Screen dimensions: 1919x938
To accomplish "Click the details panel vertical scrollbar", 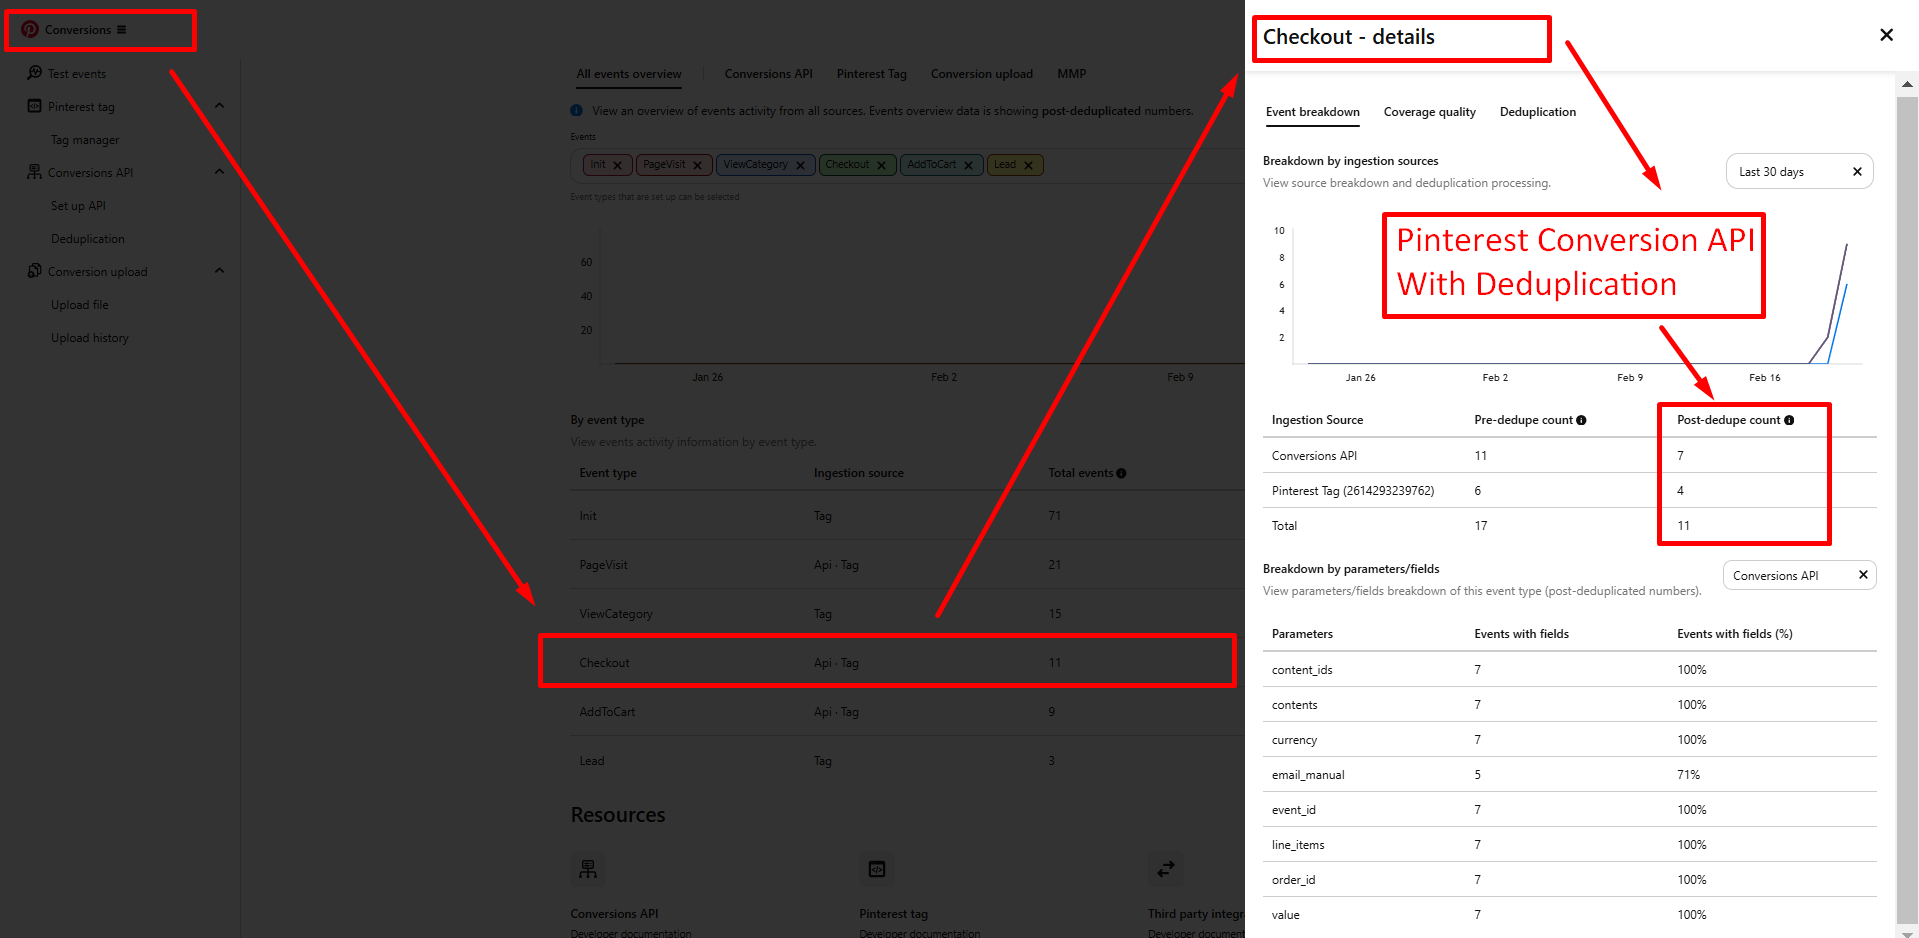I will (1907, 500).
